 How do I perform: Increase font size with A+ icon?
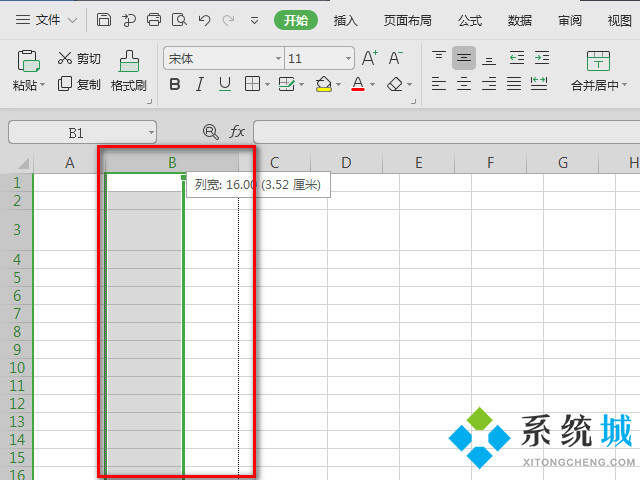point(370,58)
